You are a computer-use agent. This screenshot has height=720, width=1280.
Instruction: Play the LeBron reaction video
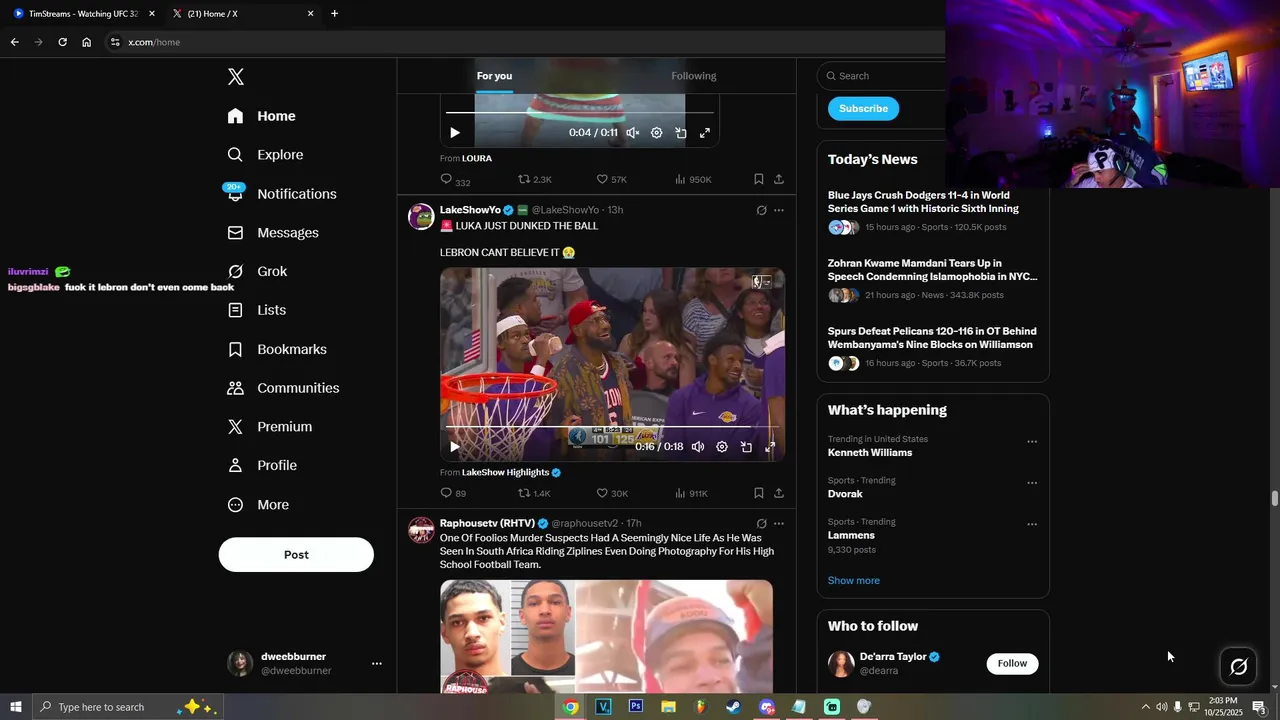pyautogui.click(x=455, y=447)
